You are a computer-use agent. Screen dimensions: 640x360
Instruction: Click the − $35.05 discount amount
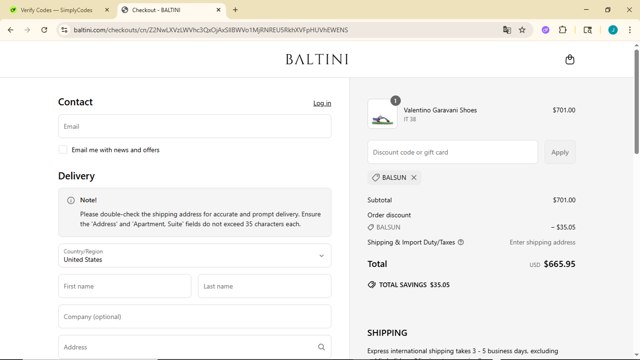563,227
